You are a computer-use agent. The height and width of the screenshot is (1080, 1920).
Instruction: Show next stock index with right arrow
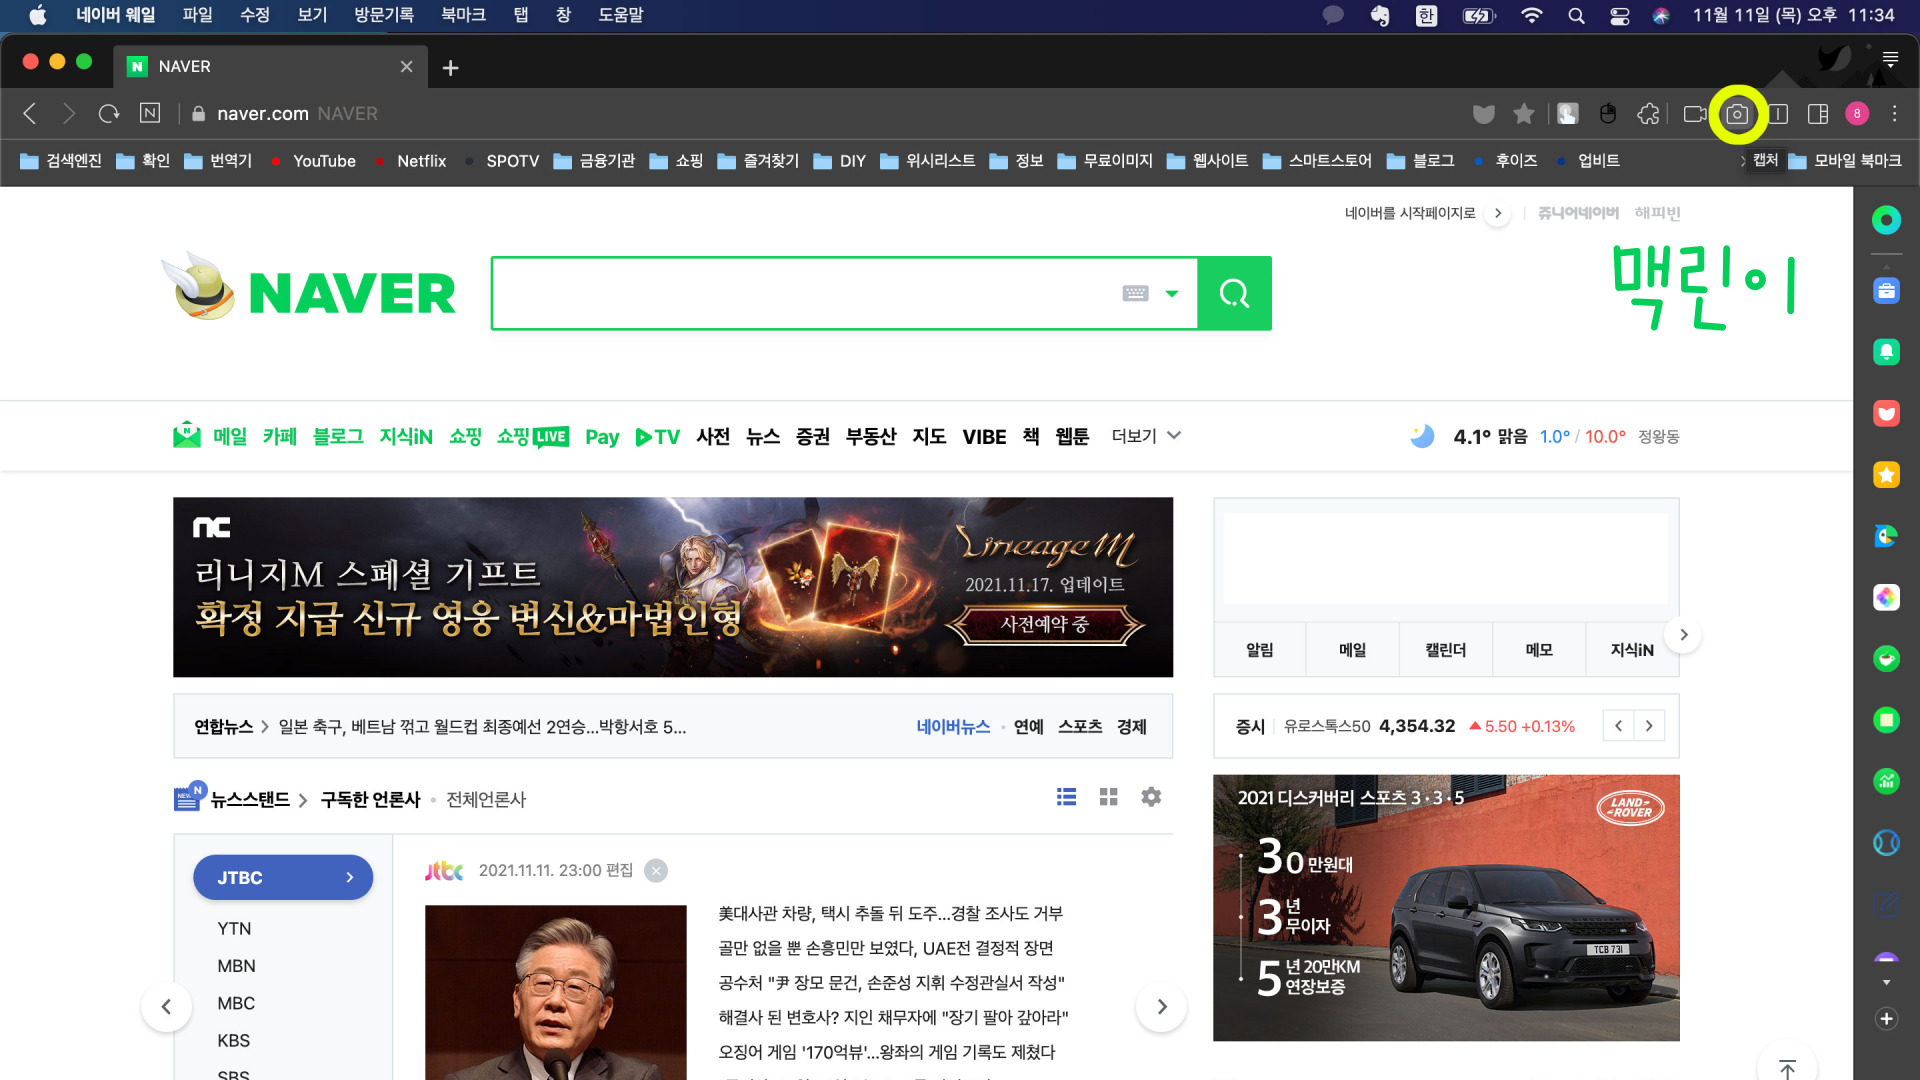point(1649,726)
